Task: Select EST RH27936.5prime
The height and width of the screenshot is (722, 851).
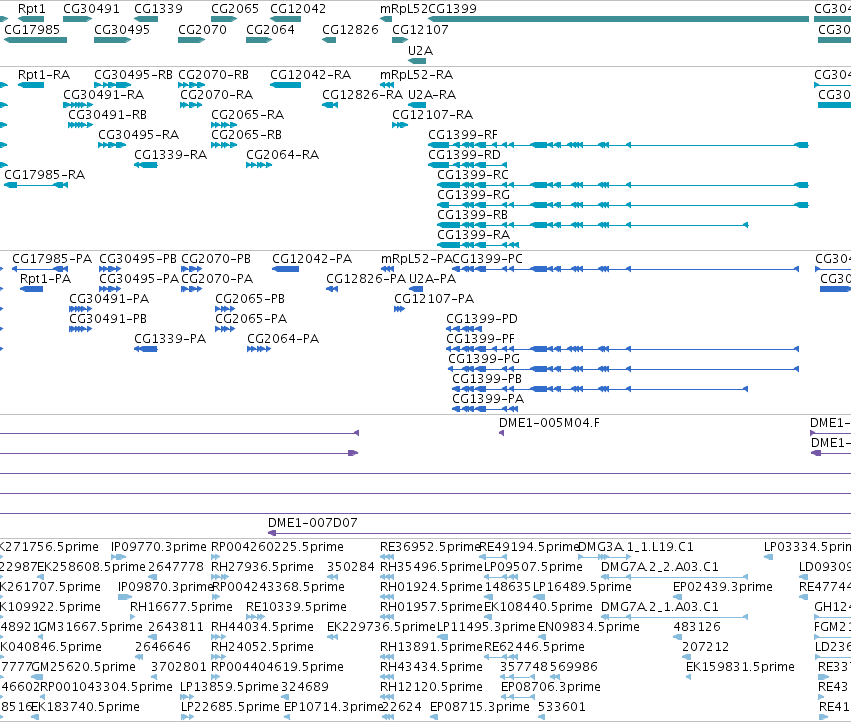Action: [262, 567]
